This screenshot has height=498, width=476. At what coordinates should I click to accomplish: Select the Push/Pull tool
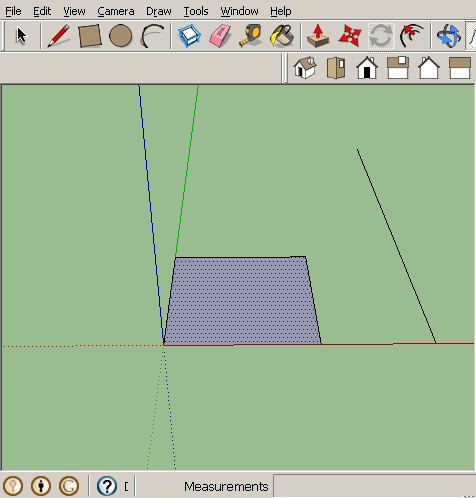tap(318, 36)
